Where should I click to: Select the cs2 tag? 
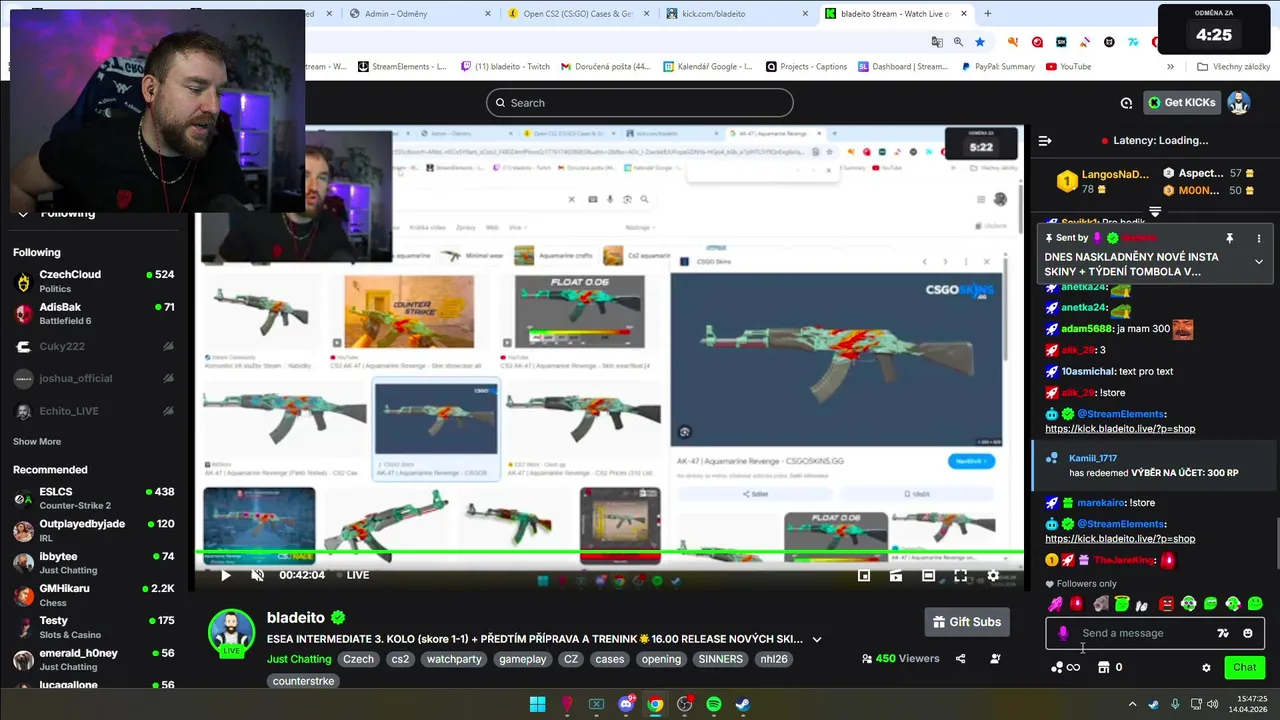(400, 659)
